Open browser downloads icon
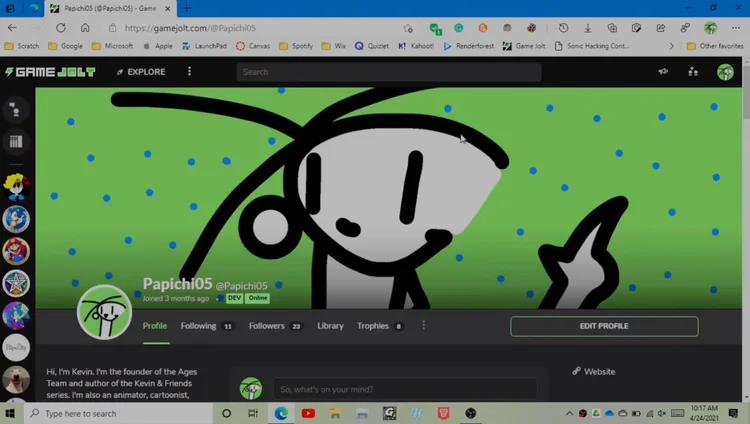750x424 pixels. coord(587,28)
